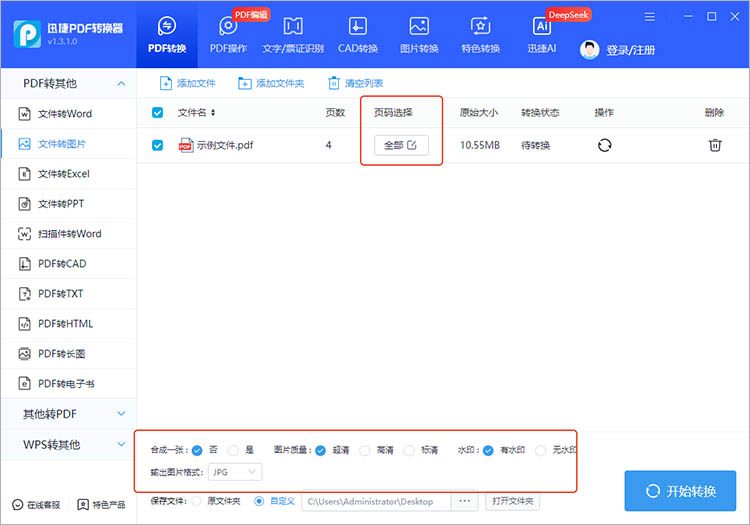Select 原文件夹 save location radio

click(196, 501)
